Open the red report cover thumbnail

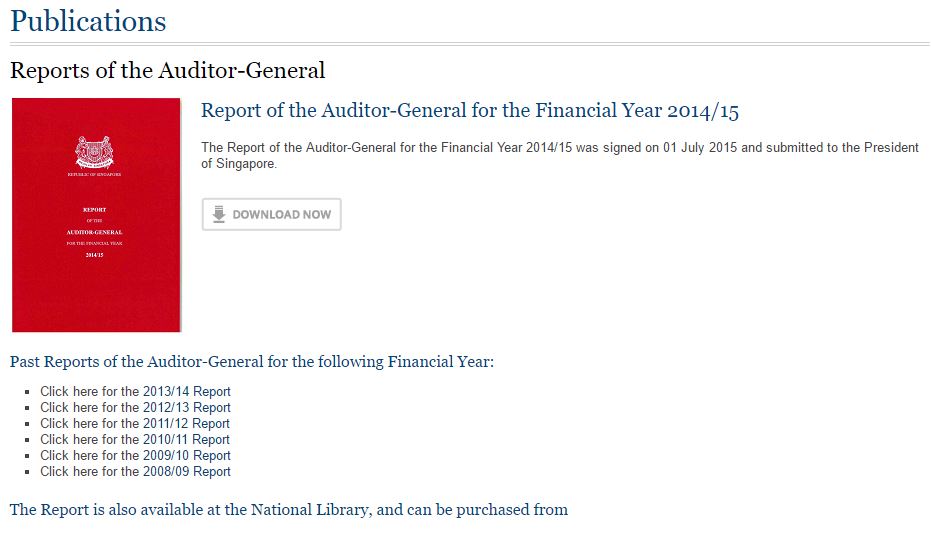click(x=96, y=215)
